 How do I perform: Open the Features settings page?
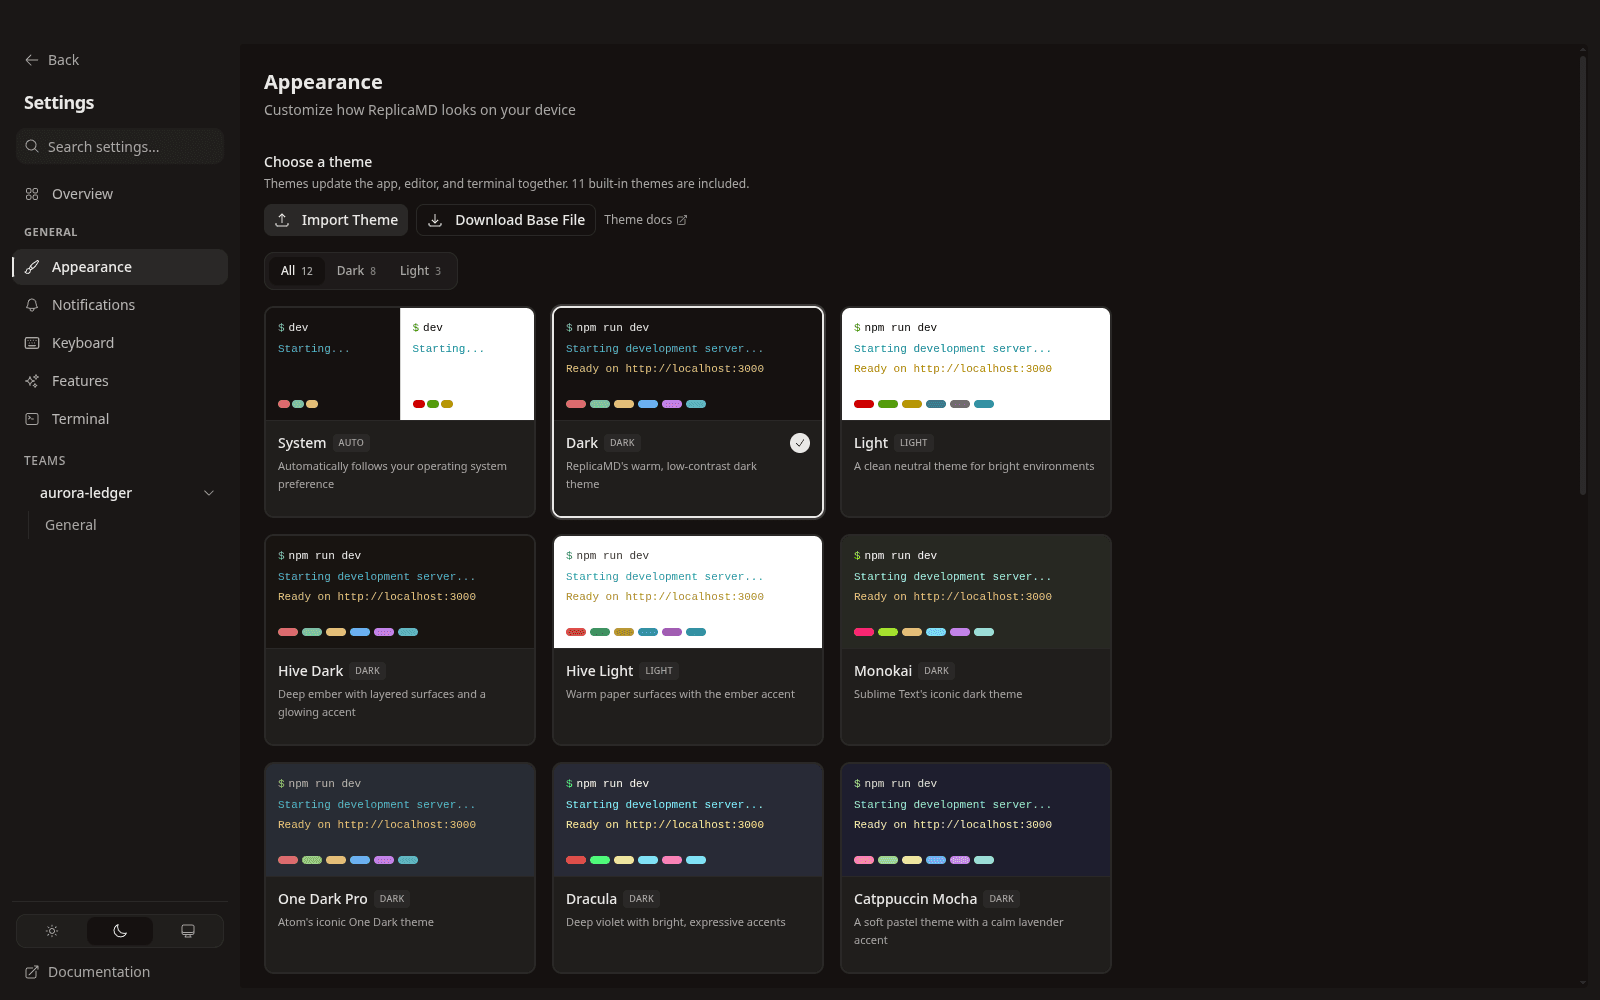point(120,381)
